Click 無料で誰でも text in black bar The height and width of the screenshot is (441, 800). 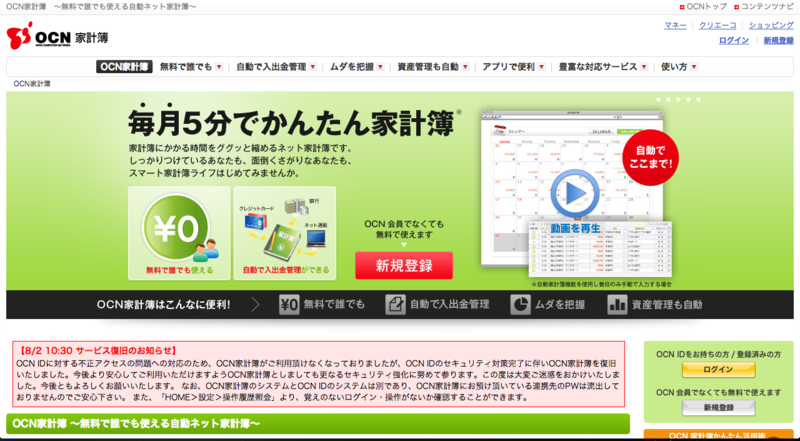pyautogui.click(x=334, y=305)
